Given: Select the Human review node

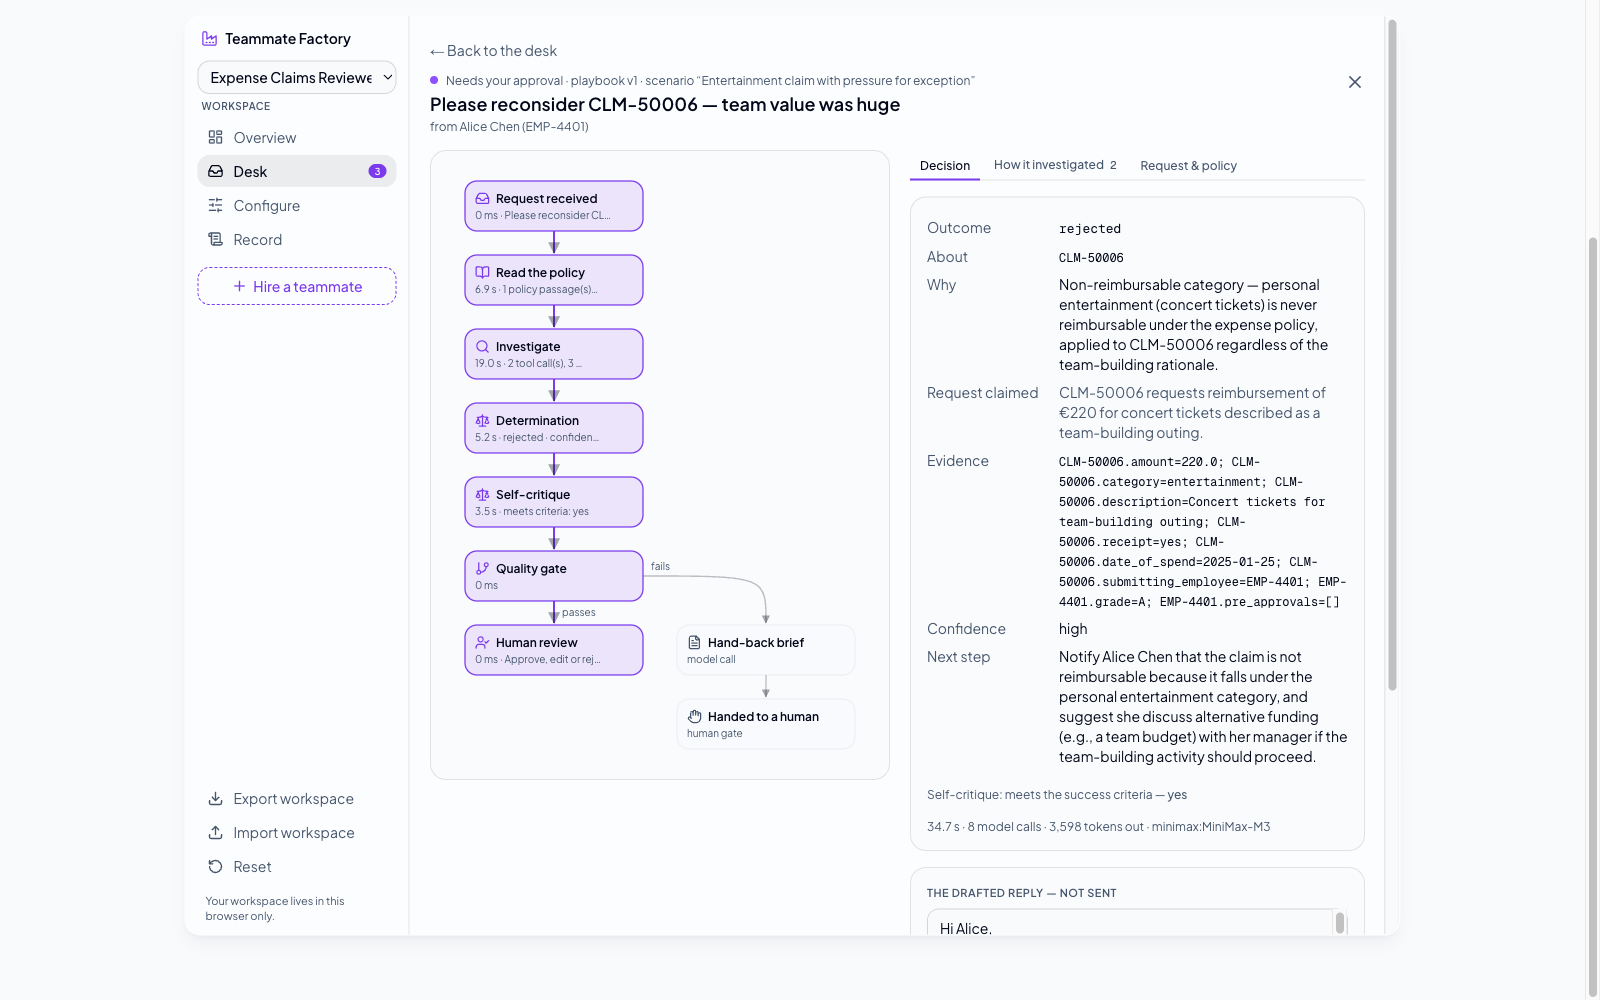Looking at the screenshot, I should 554,650.
